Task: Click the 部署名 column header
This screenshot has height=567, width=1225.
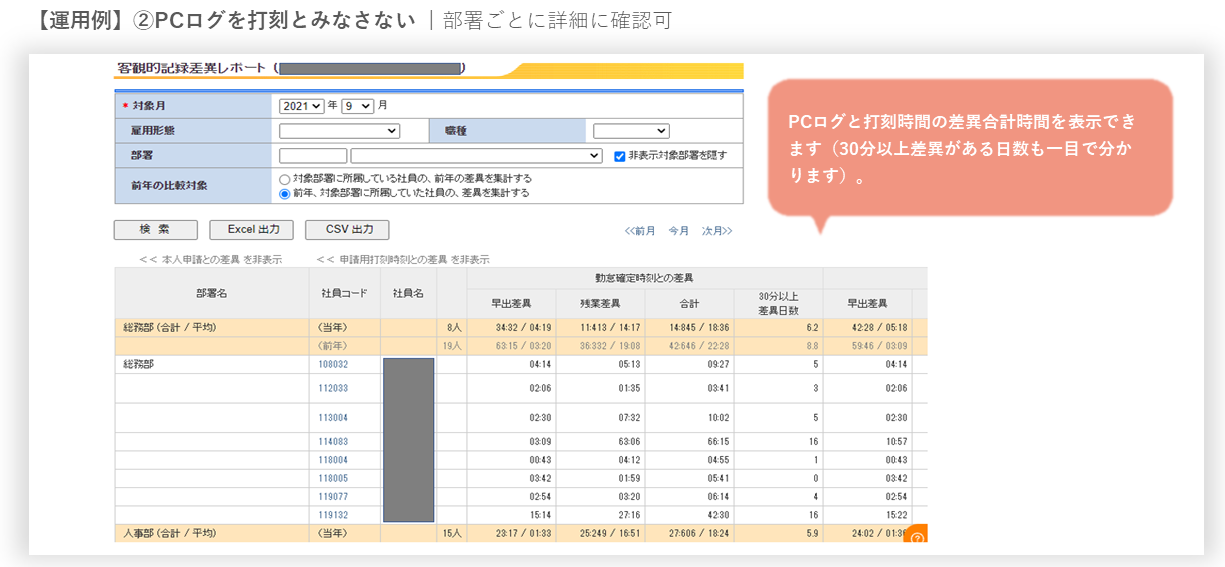Action: [x=212, y=293]
